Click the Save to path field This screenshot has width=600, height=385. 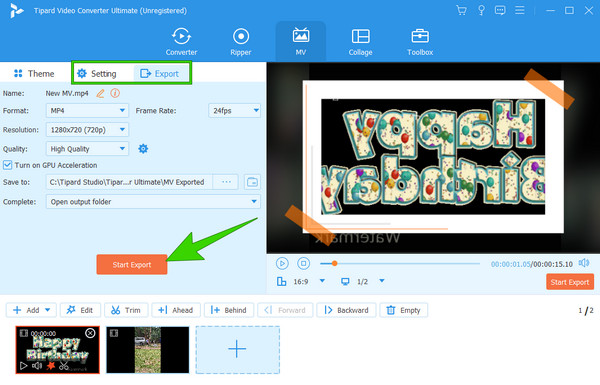pyautogui.click(x=129, y=182)
